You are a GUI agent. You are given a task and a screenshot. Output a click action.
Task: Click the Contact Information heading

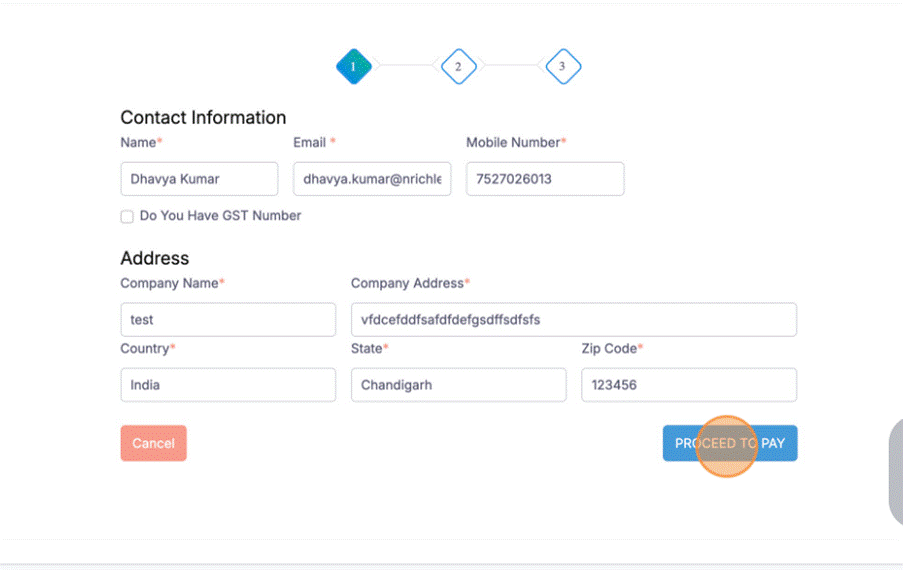(203, 117)
